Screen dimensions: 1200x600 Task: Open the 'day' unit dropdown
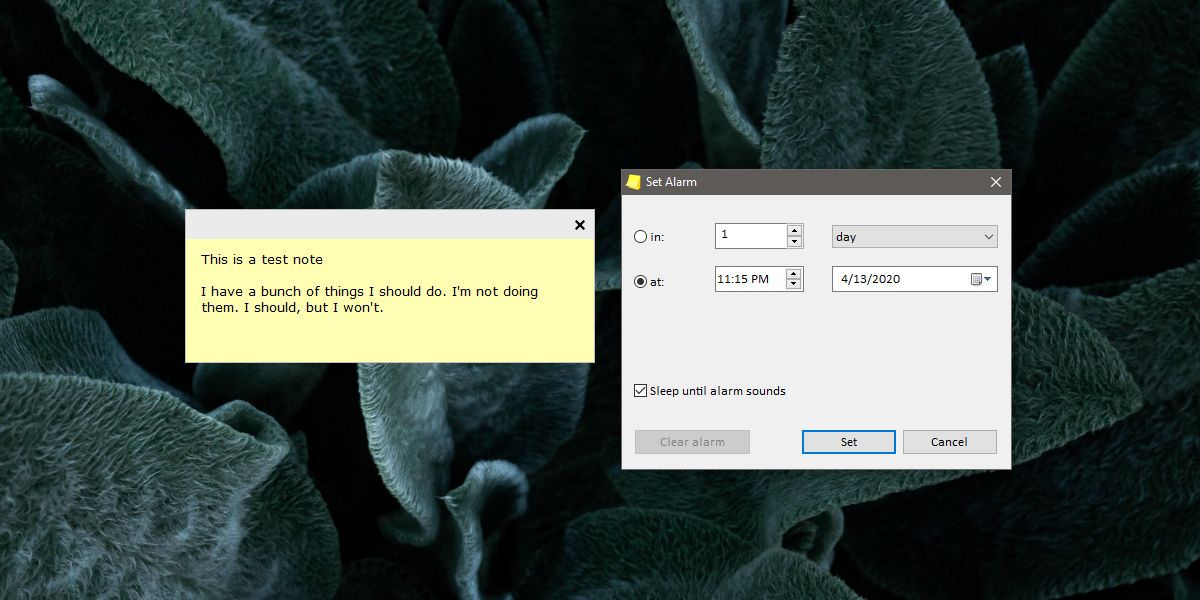(x=915, y=237)
